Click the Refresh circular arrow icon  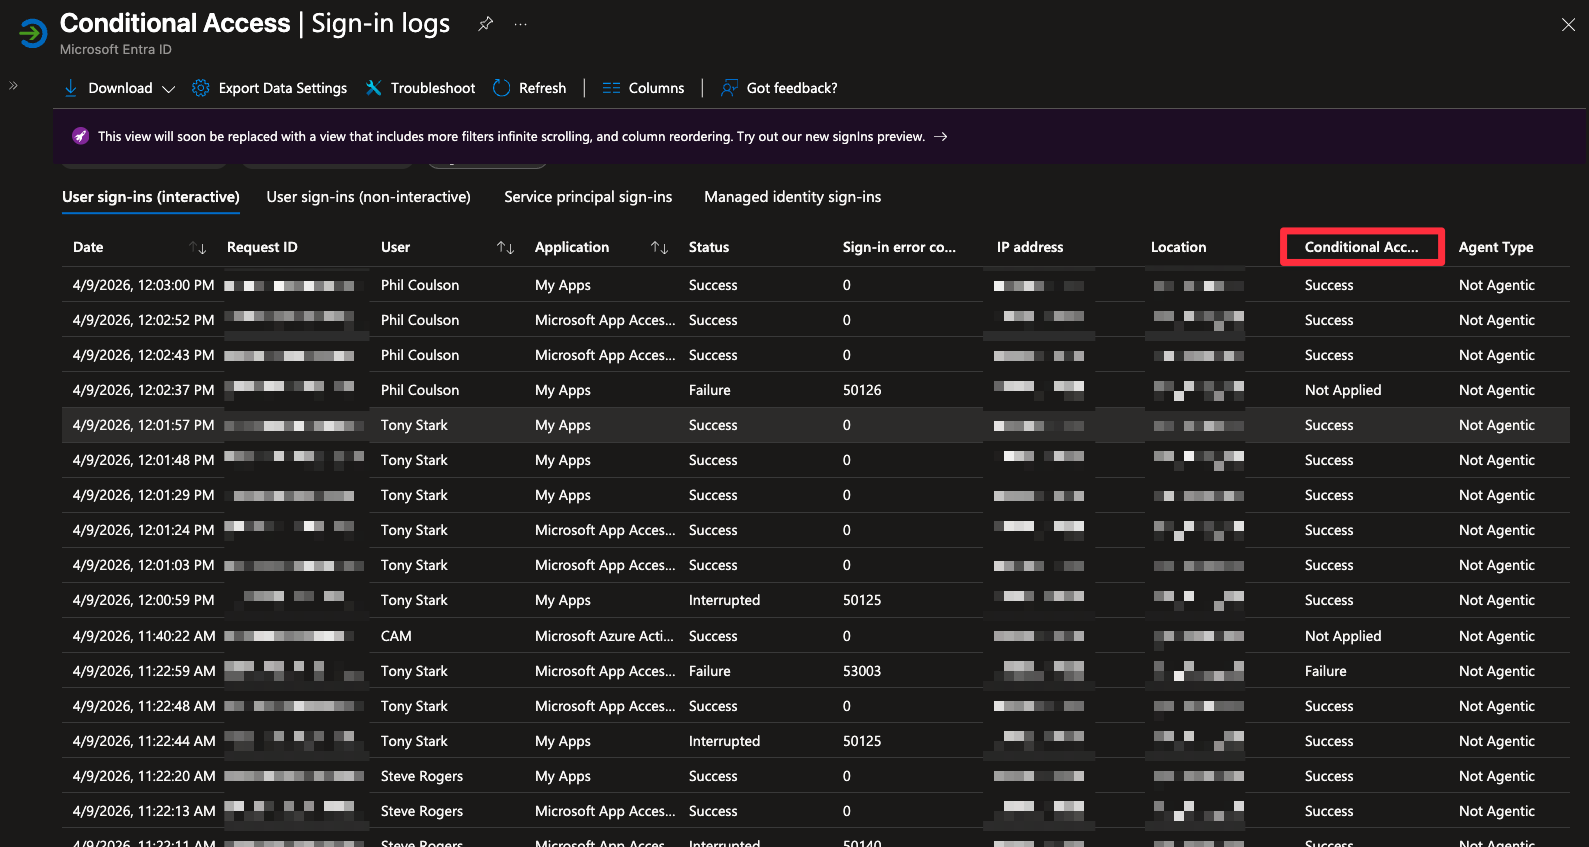tap(502, 88)
